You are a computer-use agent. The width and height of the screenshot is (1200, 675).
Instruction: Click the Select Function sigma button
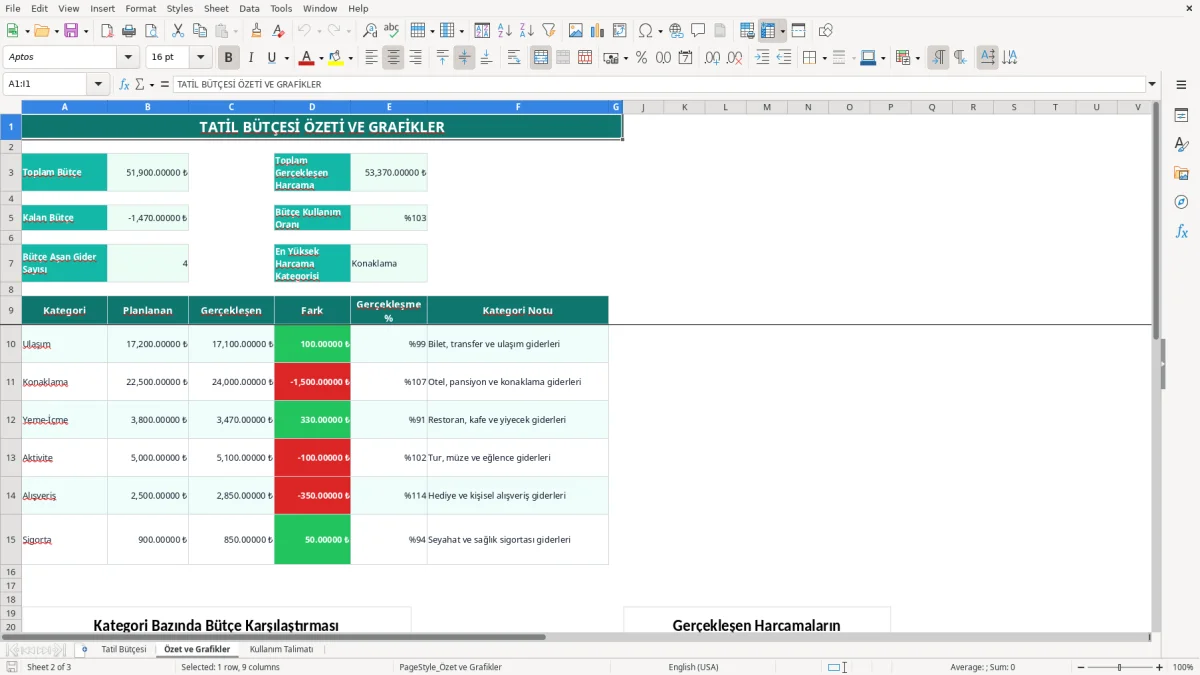[139, 85]
